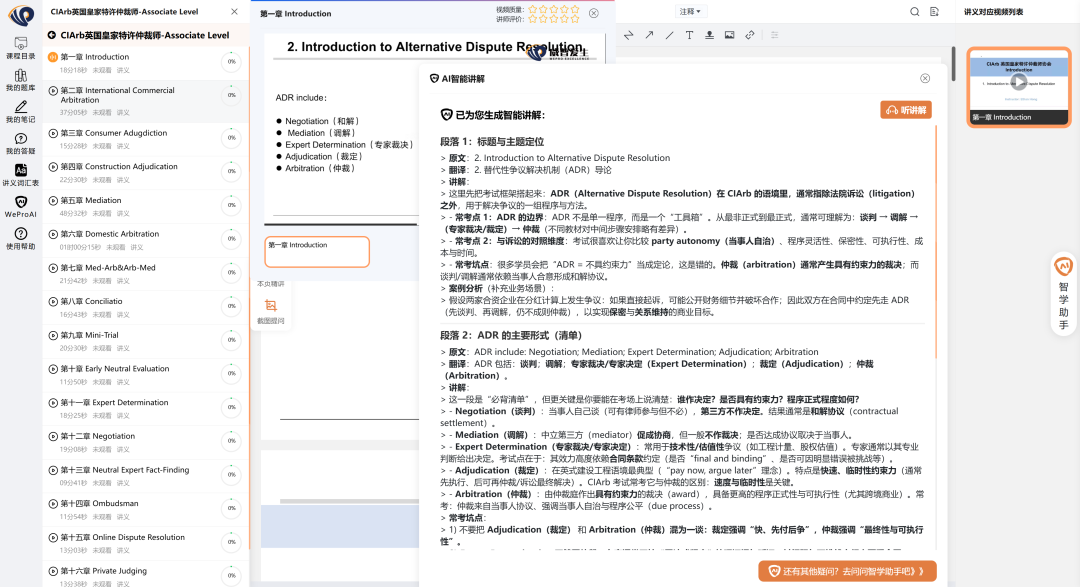Go back using arrow beside course title

(51, 35)
